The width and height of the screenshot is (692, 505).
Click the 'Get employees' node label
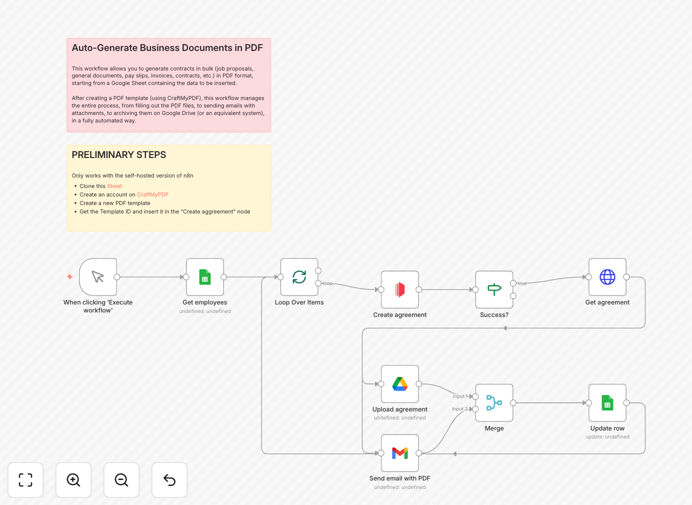point(205,302)
